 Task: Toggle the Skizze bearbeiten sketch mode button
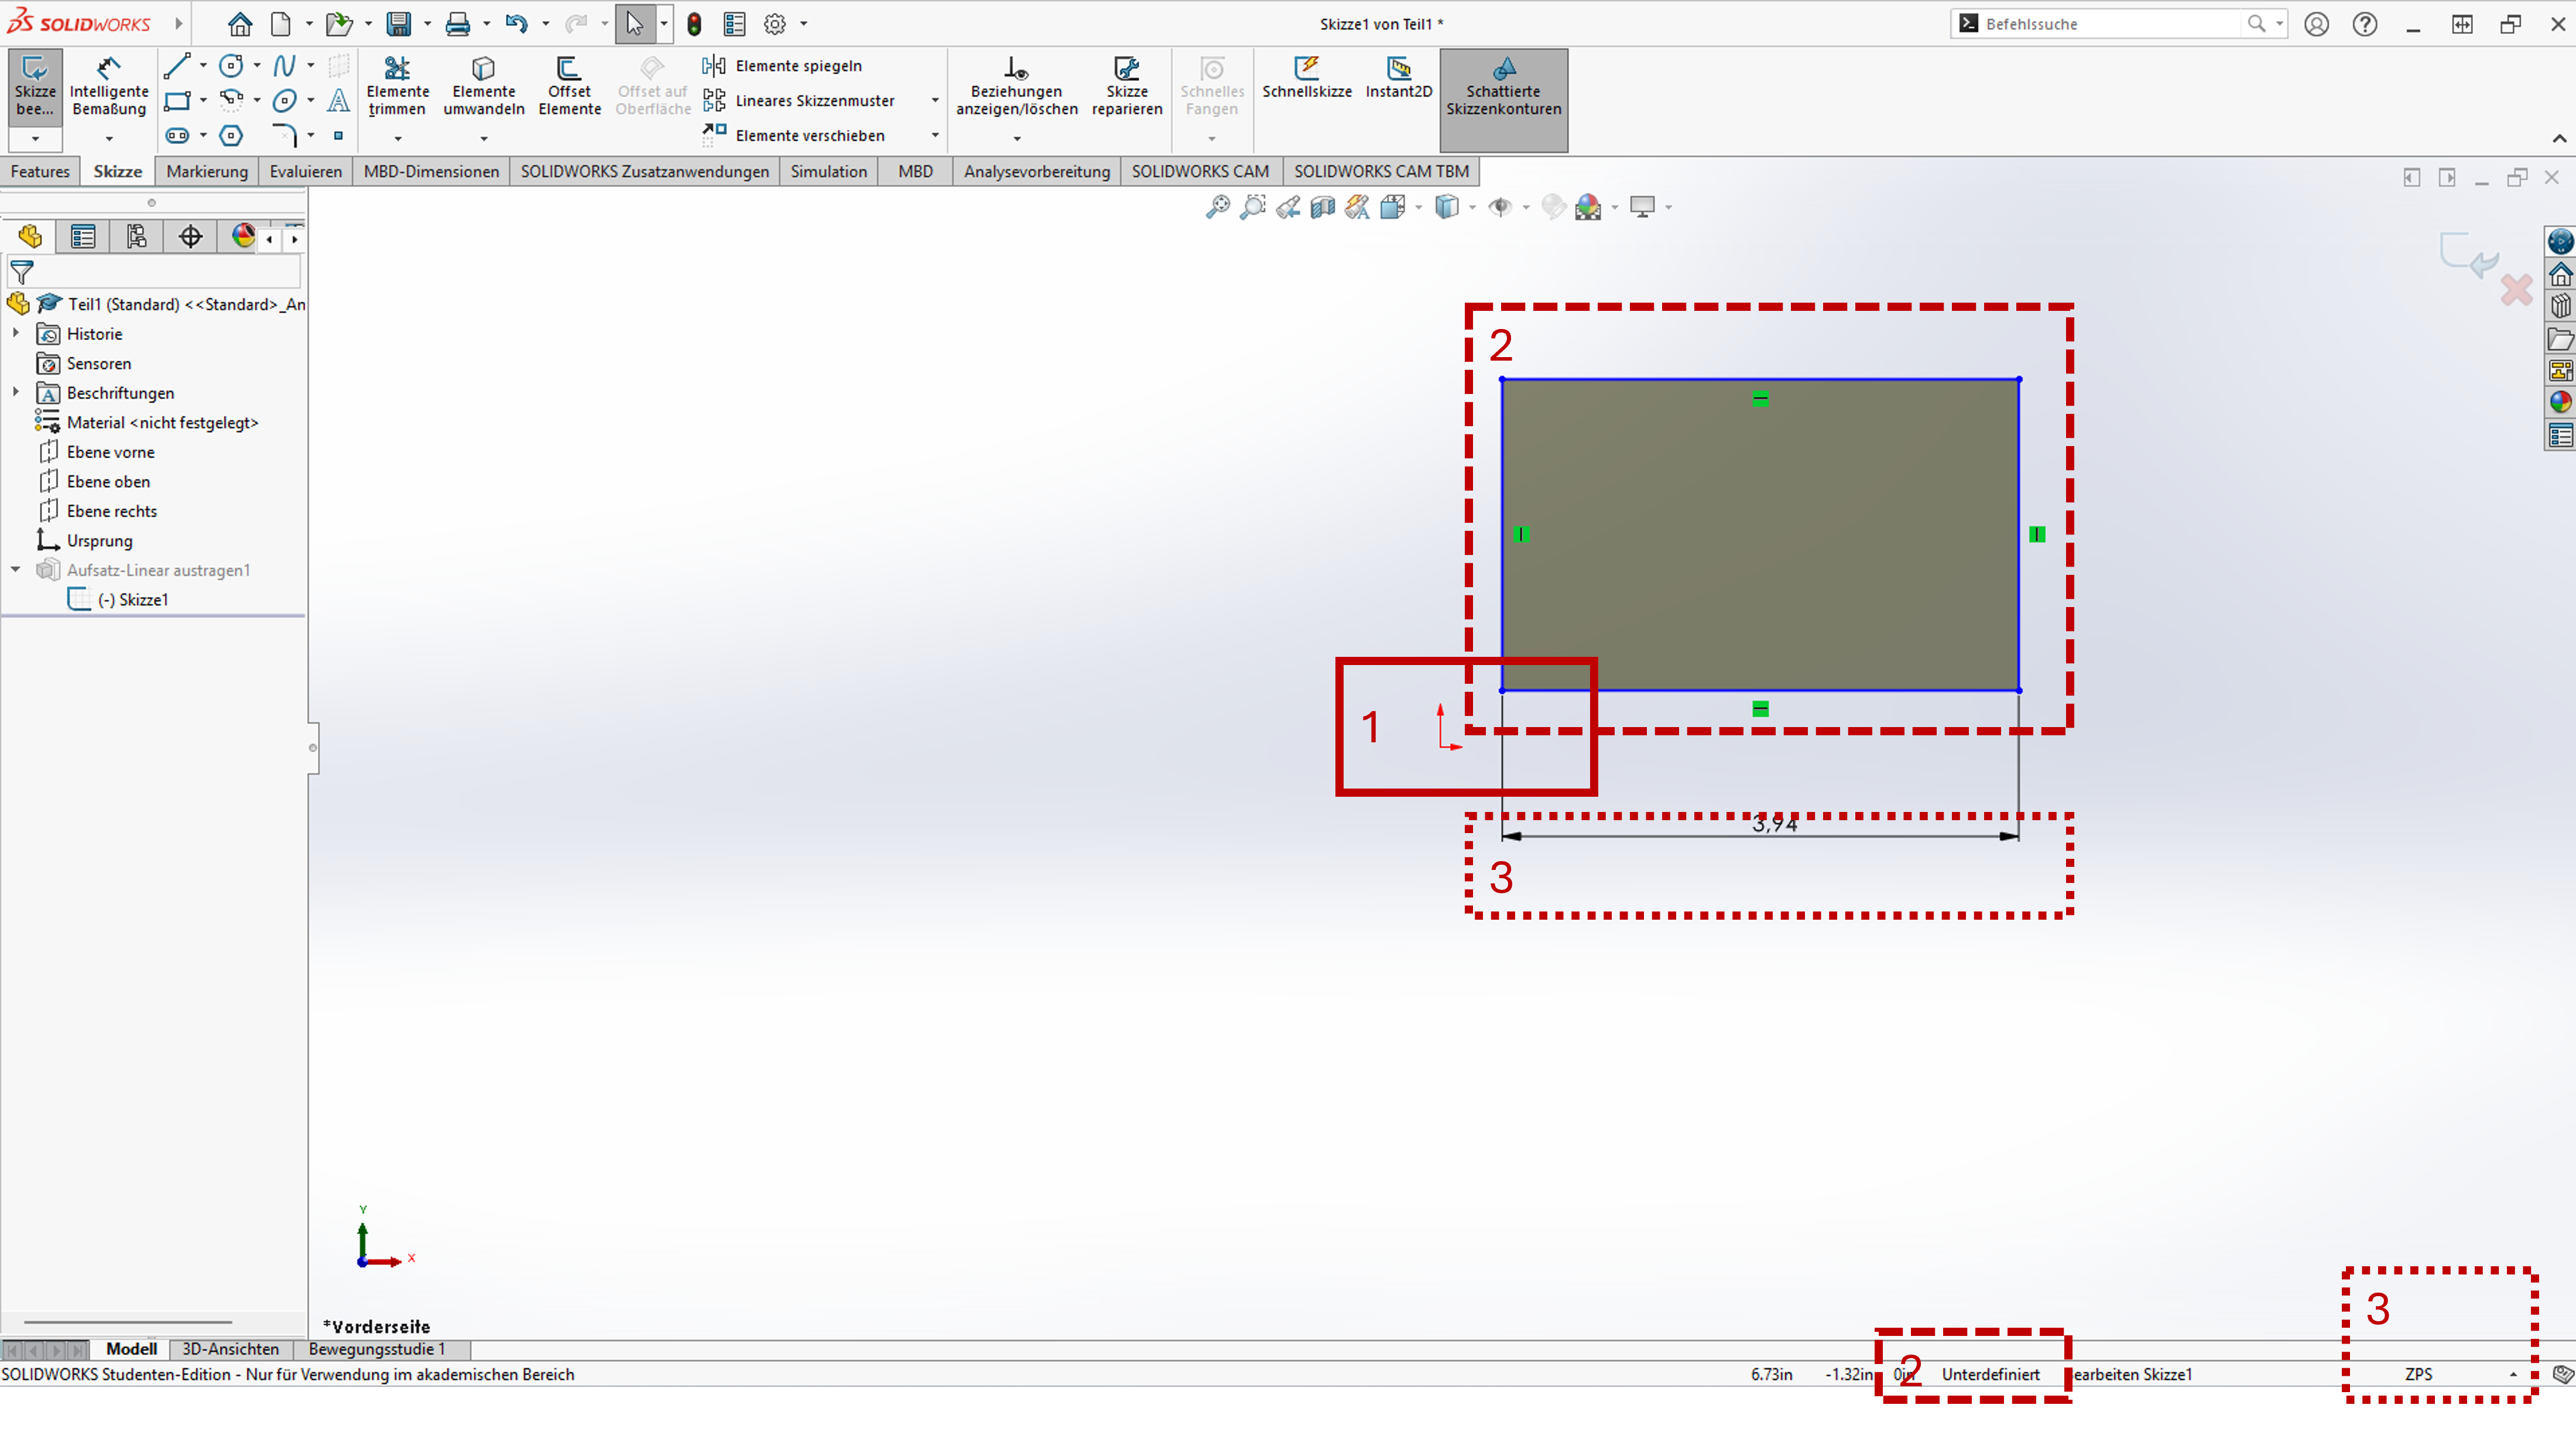tap(35, 86)
